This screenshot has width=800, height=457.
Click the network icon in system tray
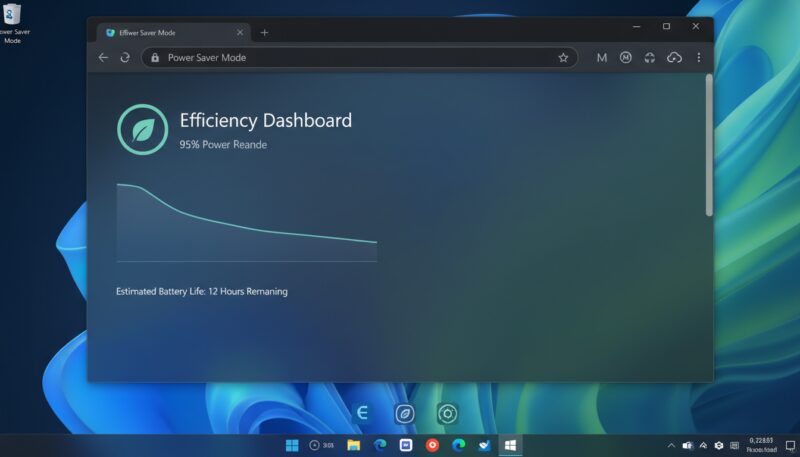(703, 446)
